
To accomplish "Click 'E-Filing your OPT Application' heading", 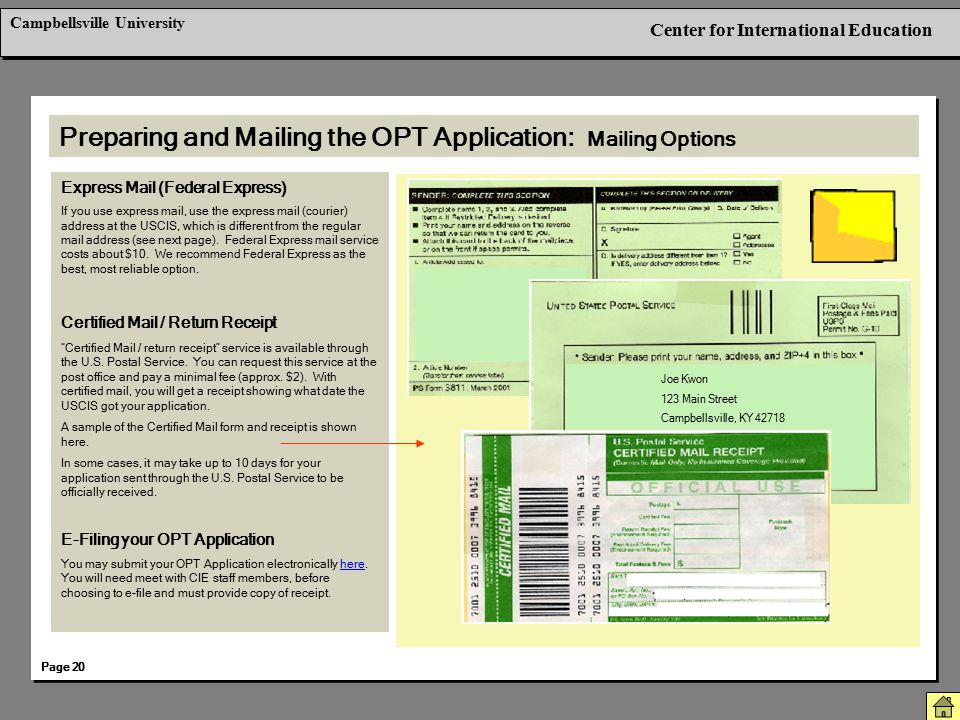I will 168,539.
